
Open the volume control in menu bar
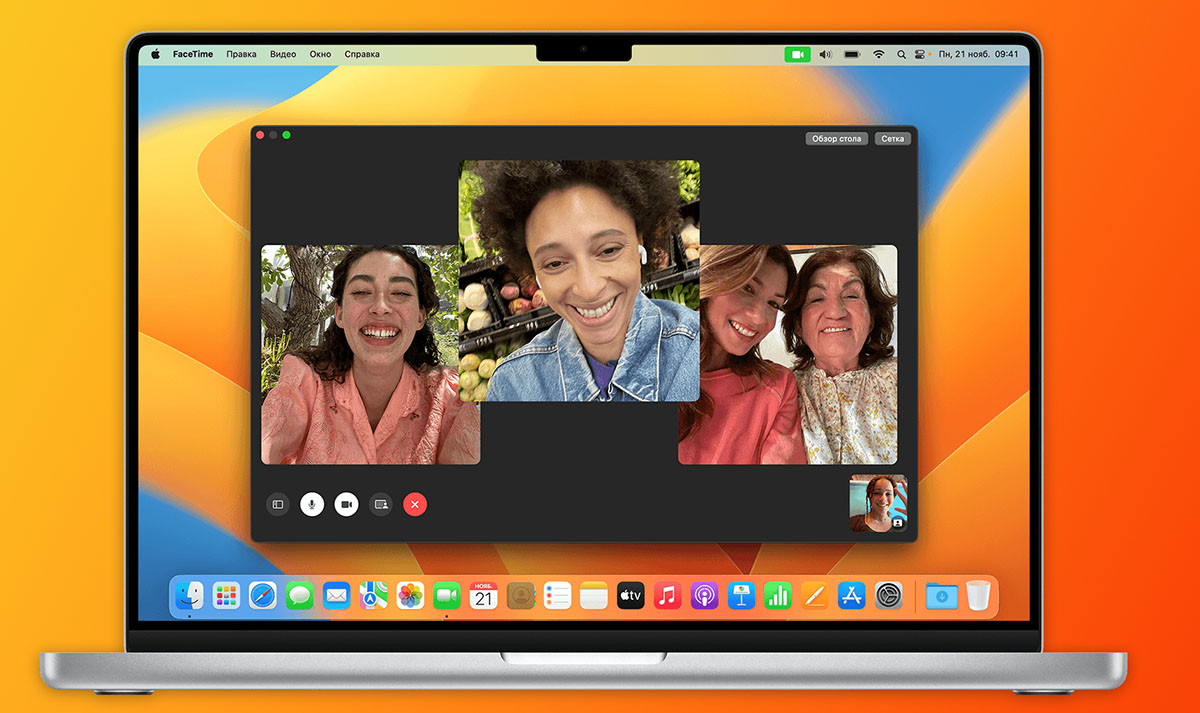point(826,54)
